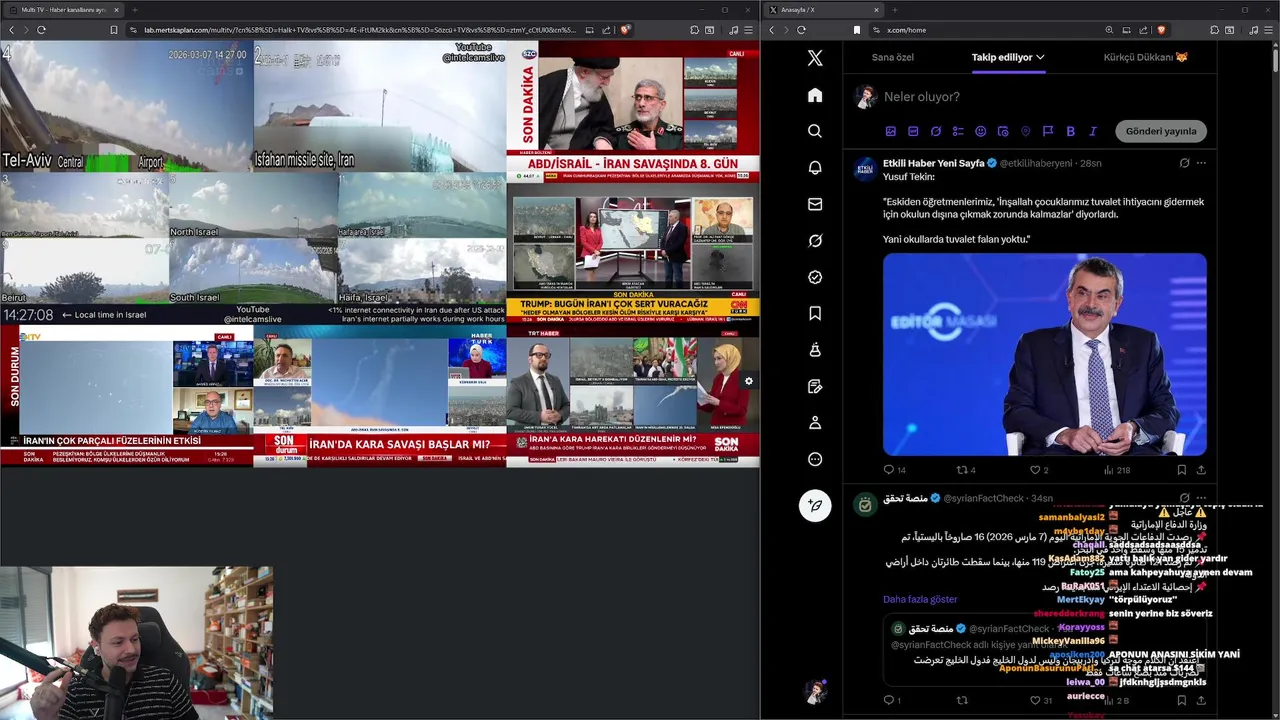The height and width of the screenshot is (720, 1280).
Task: Open Grok icon in X sidebar
Action: coord(815,241)
